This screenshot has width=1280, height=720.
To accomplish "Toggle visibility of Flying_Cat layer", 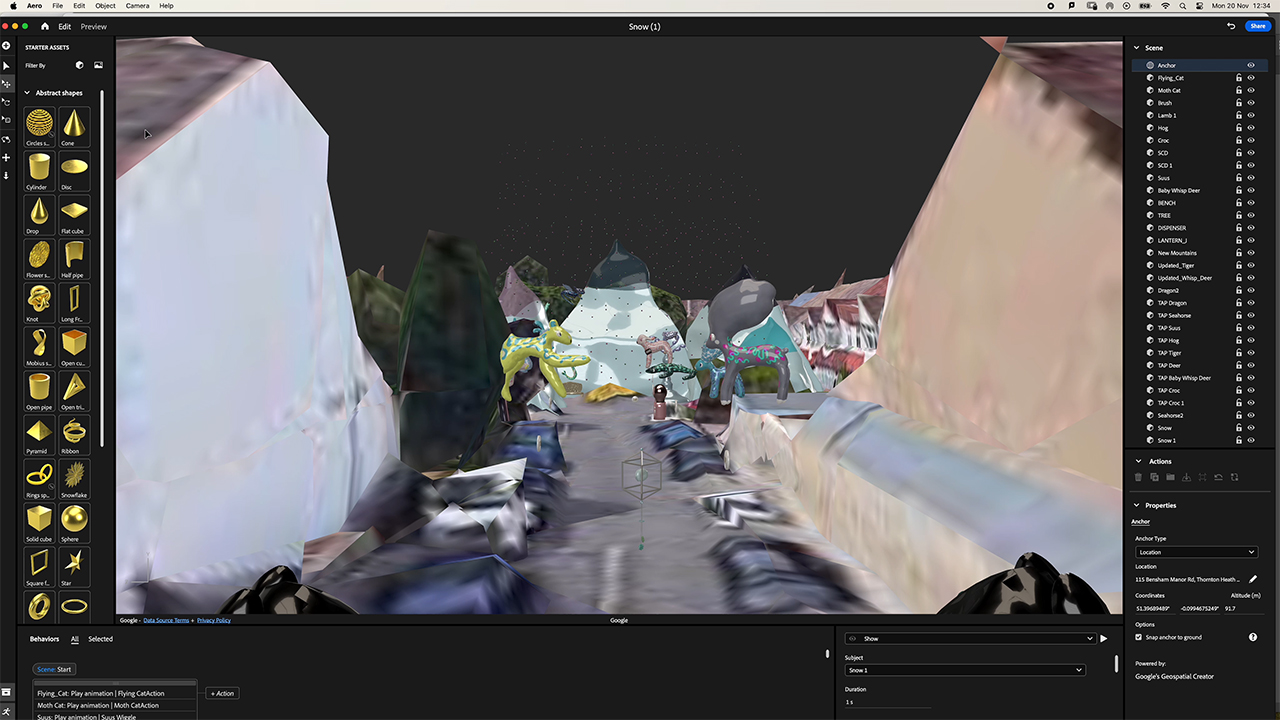I will coord(1251,78).
